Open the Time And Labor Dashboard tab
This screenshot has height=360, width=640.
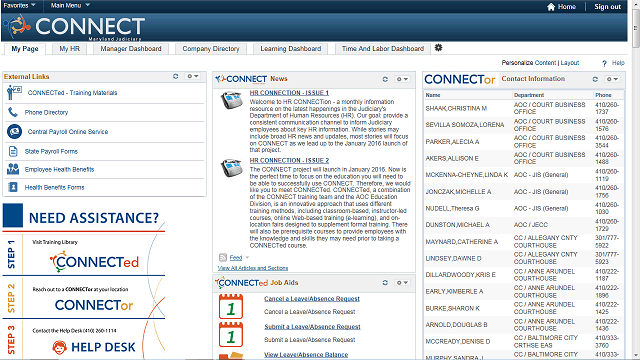point(383,49)
